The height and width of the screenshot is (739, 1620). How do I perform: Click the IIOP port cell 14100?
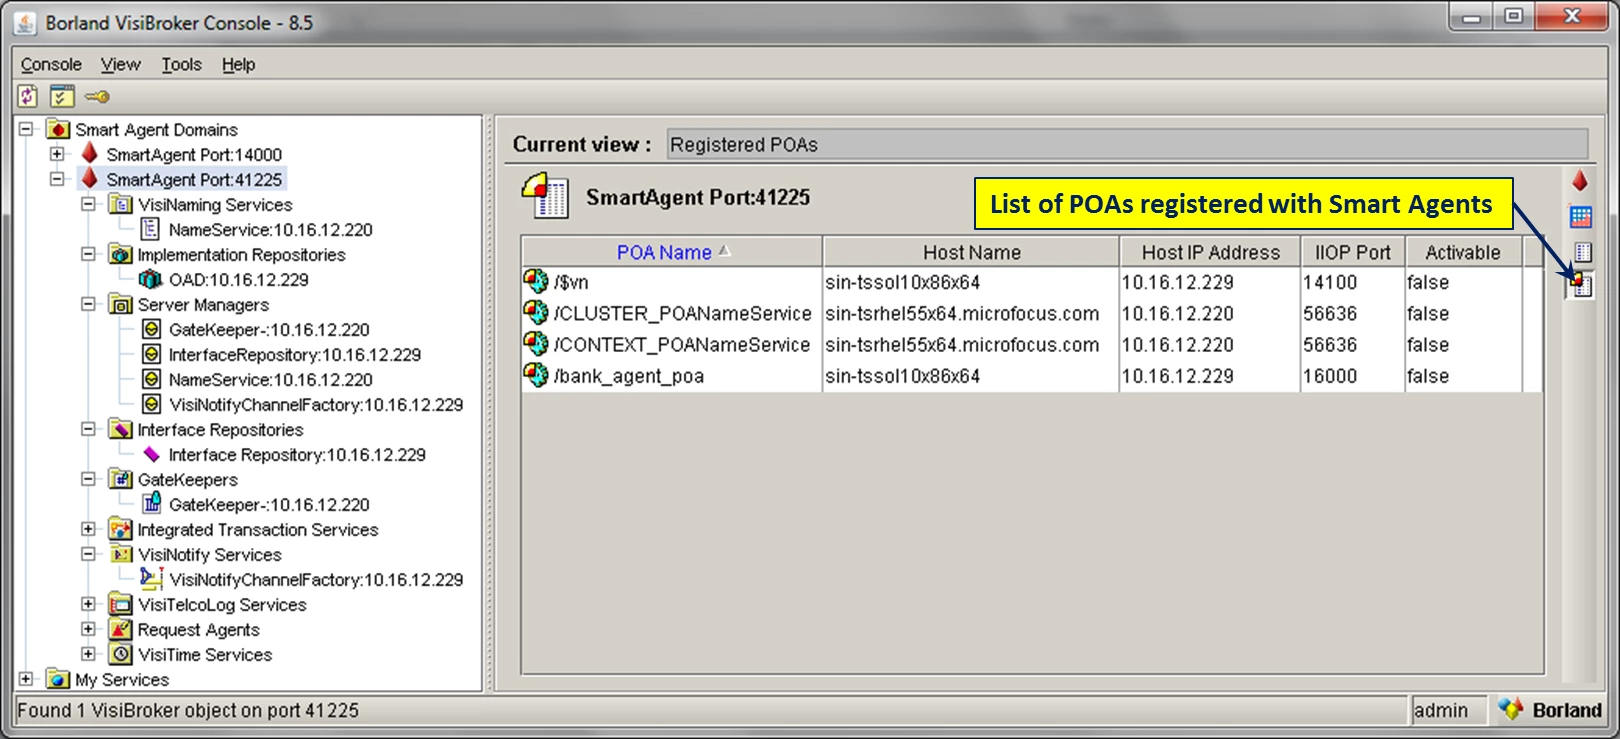point(1353,282)
